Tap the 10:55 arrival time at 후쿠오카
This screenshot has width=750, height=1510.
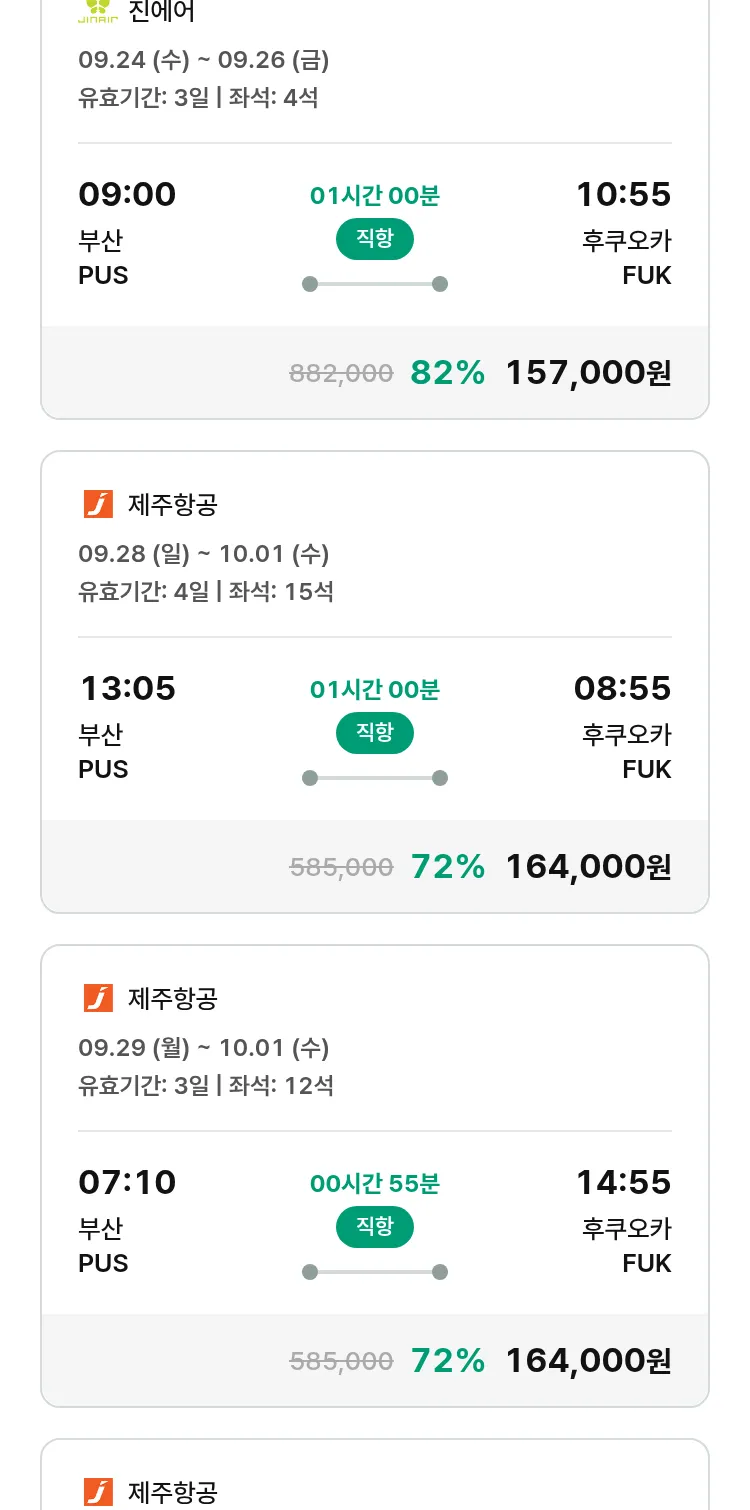coord(623,194)
